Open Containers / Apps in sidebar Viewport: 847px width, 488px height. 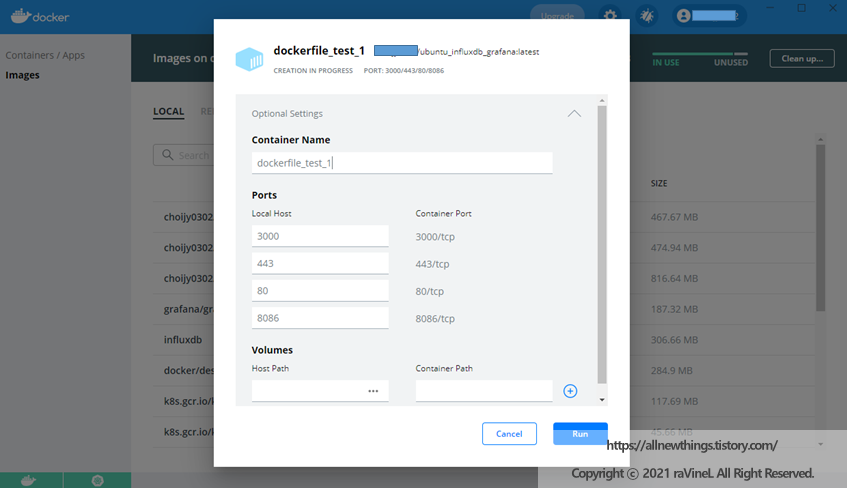45,55
